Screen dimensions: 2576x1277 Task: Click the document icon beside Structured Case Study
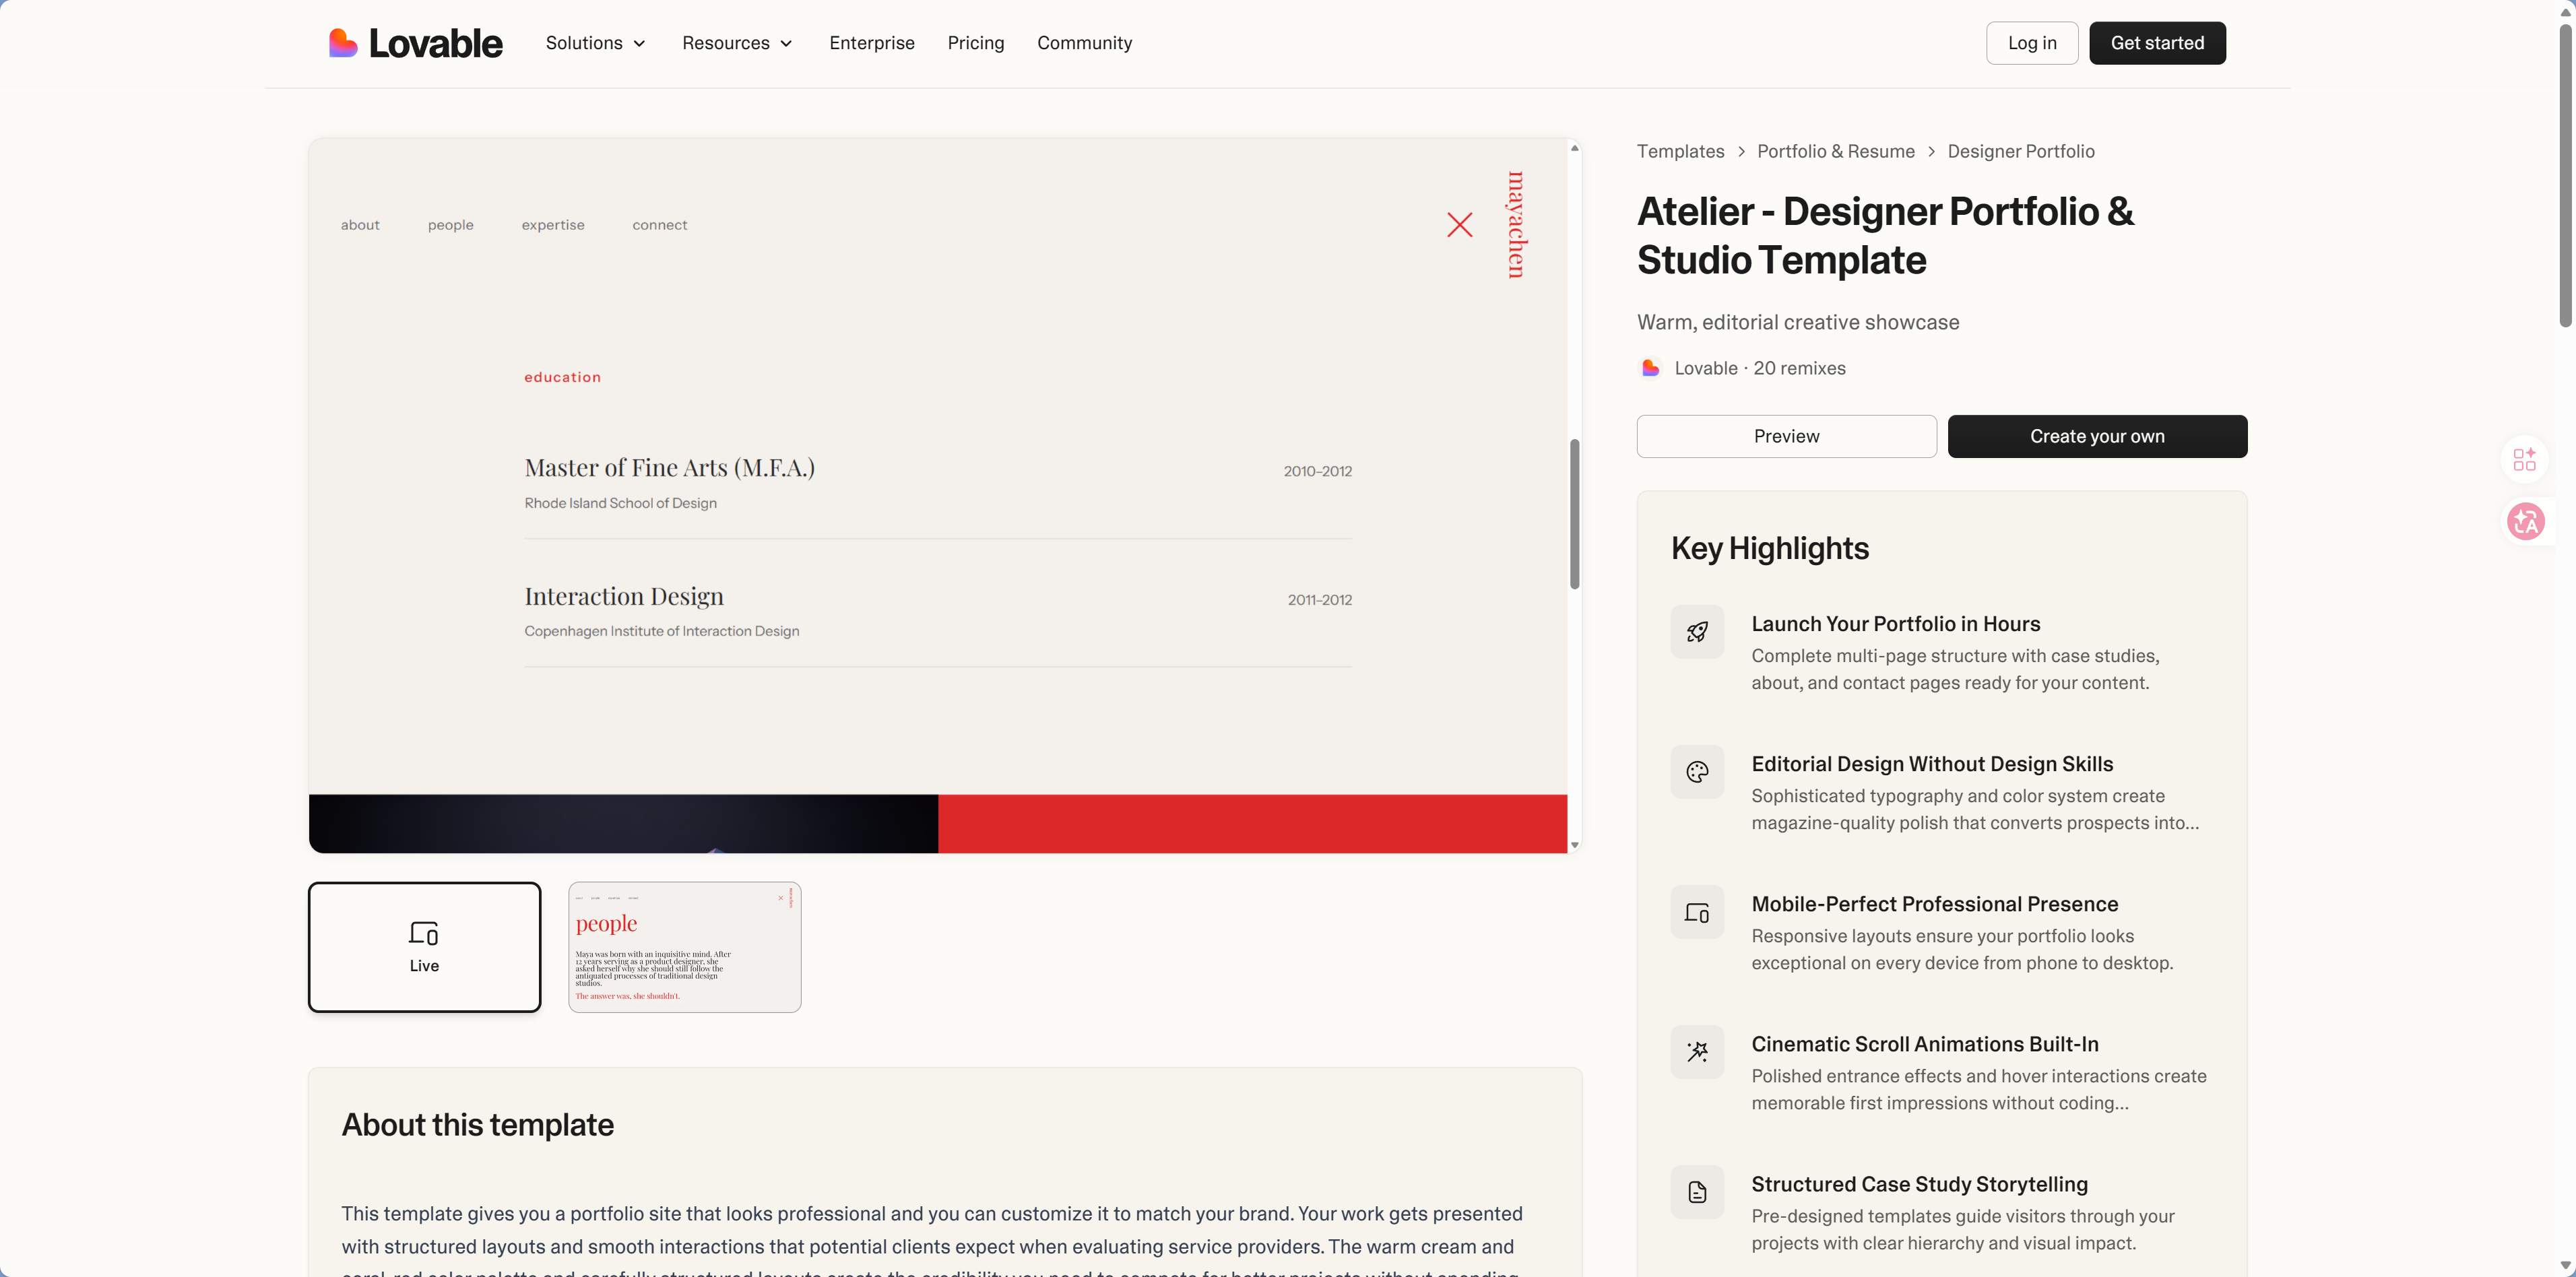click(x=1697, y=1192)
